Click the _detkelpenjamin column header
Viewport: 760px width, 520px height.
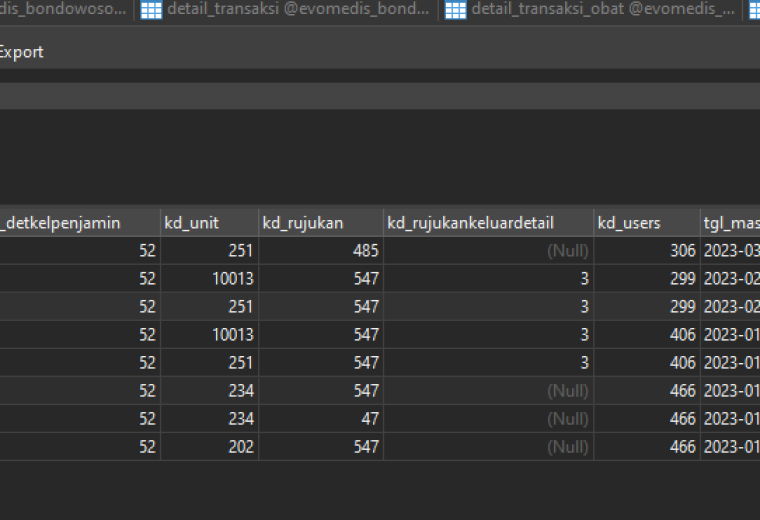coord(80,223)
